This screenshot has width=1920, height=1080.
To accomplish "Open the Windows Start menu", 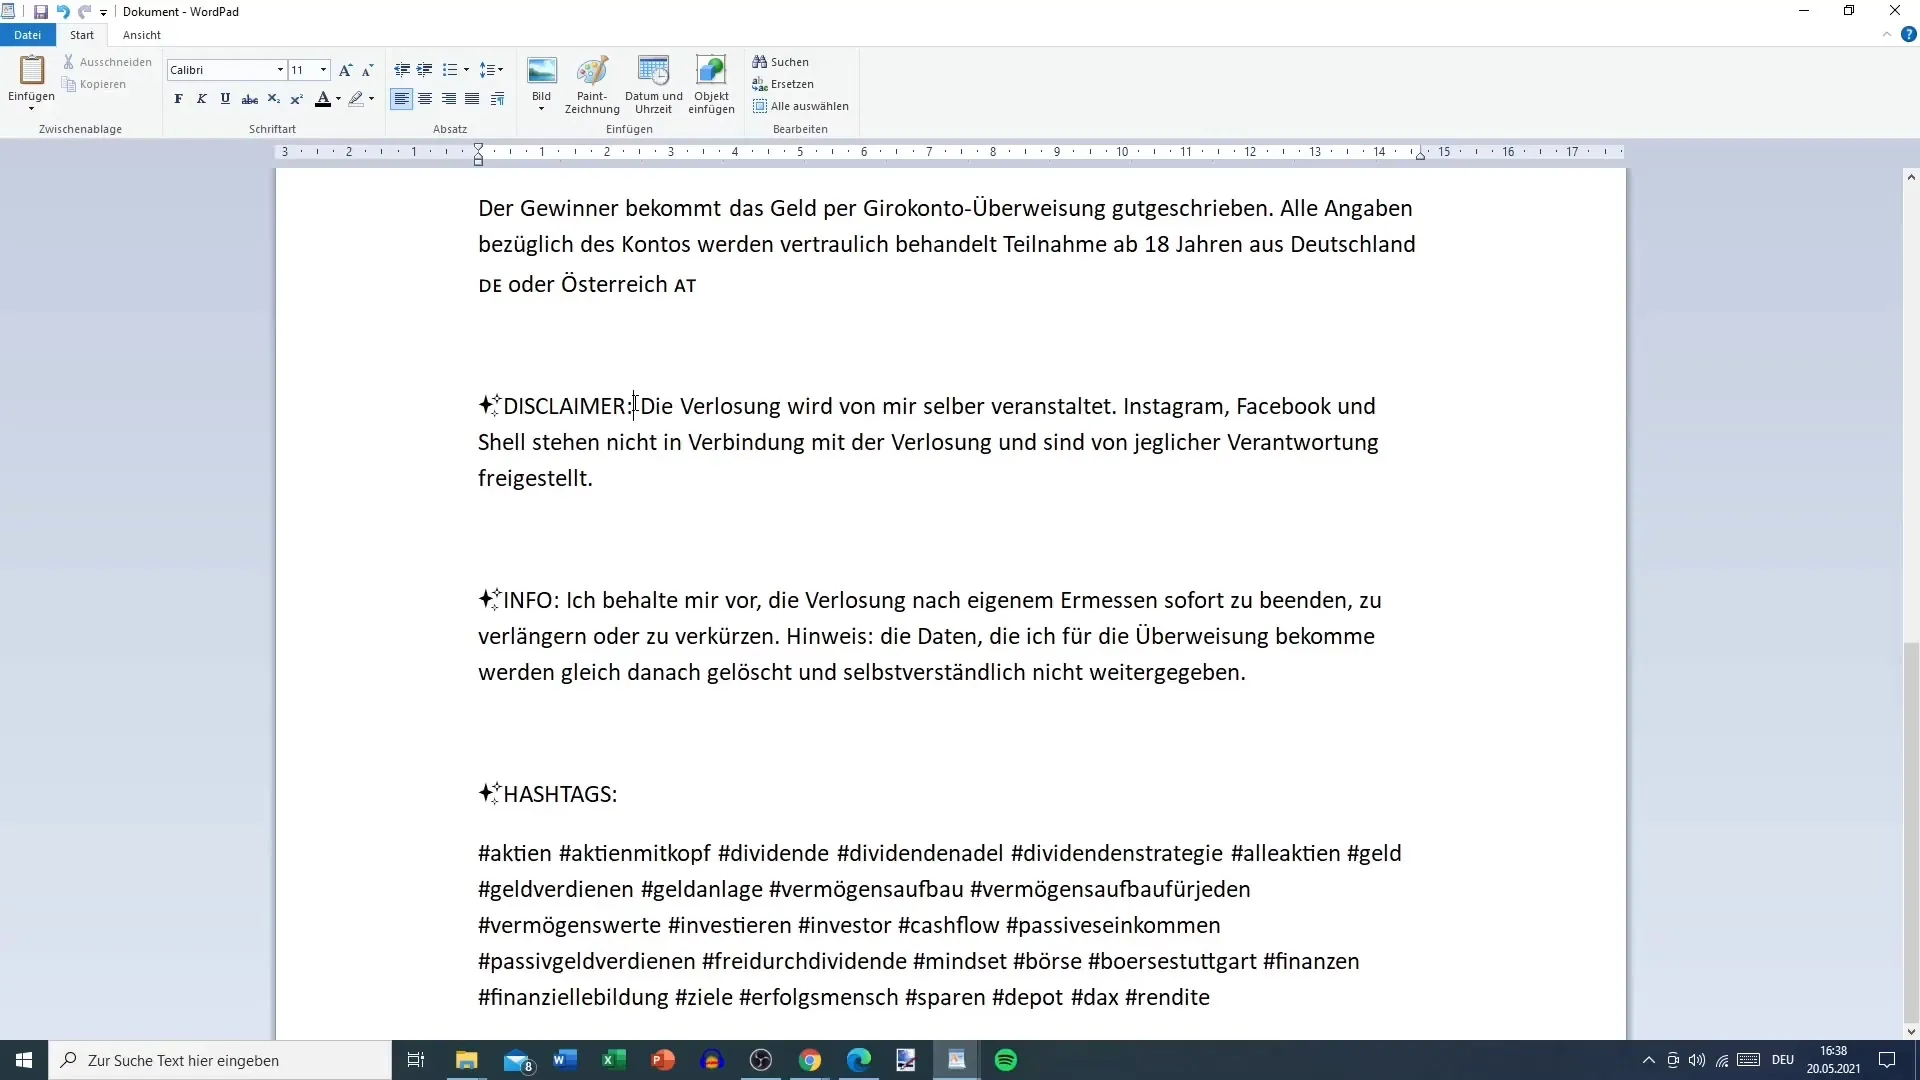I will (x=24, y=1060).
